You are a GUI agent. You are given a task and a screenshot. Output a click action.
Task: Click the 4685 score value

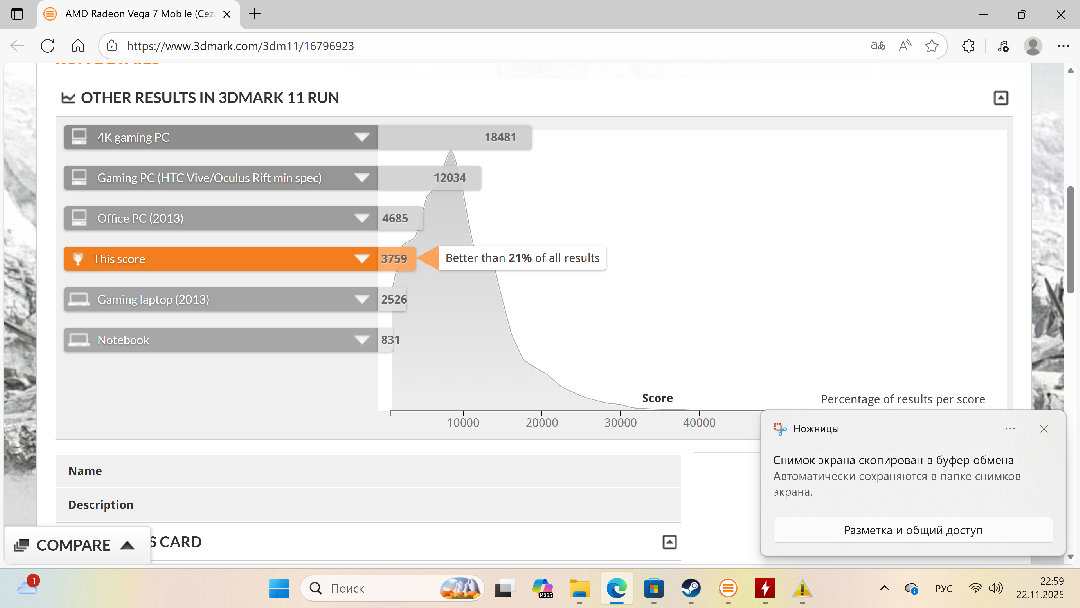395,218
